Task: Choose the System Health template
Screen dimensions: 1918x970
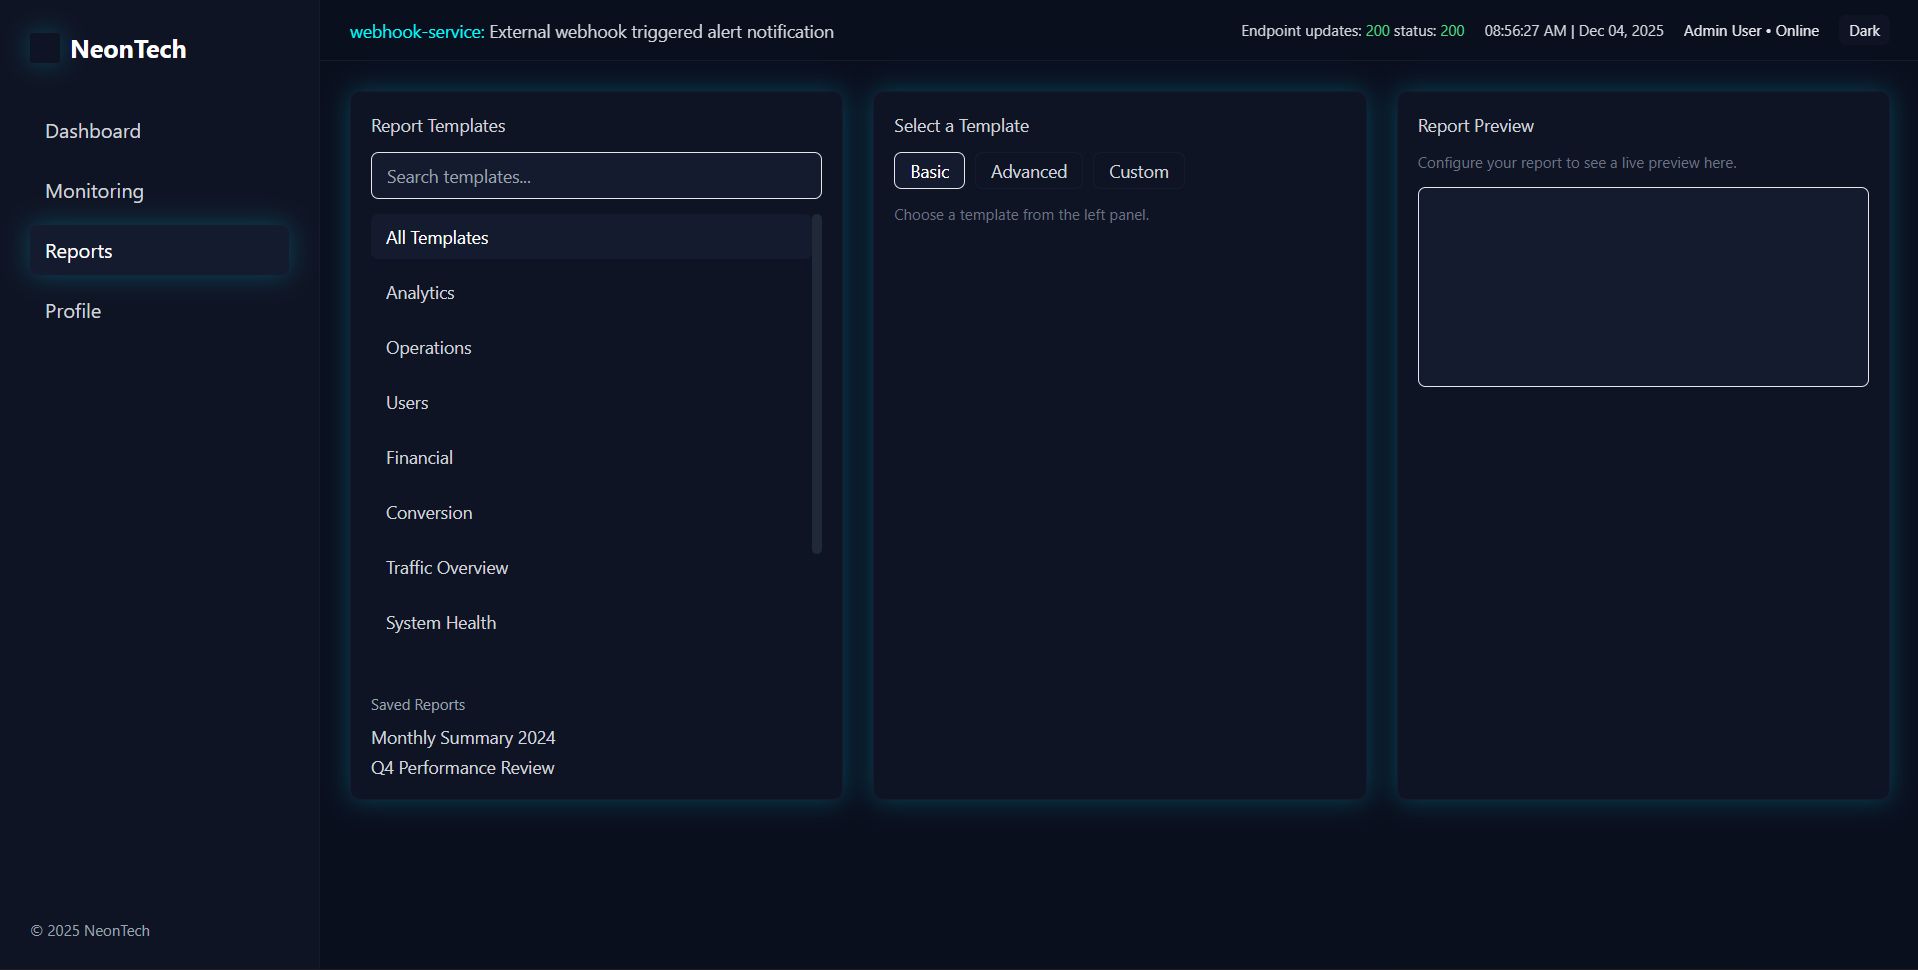Action: (591, 622)
